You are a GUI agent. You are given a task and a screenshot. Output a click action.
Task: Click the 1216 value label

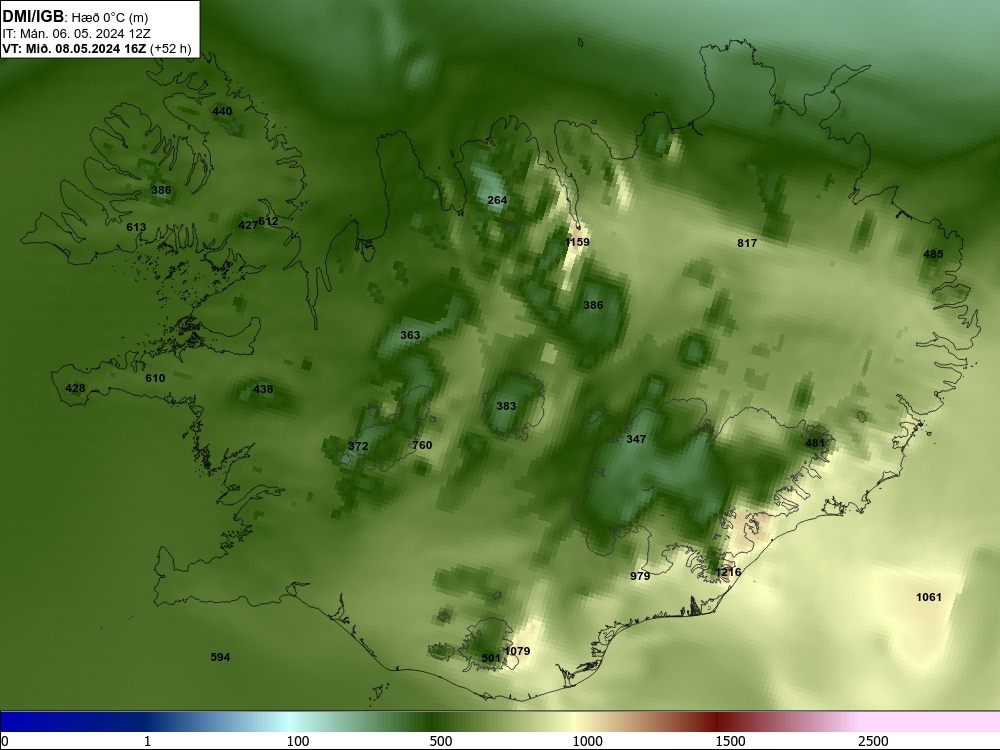(728, 572)
